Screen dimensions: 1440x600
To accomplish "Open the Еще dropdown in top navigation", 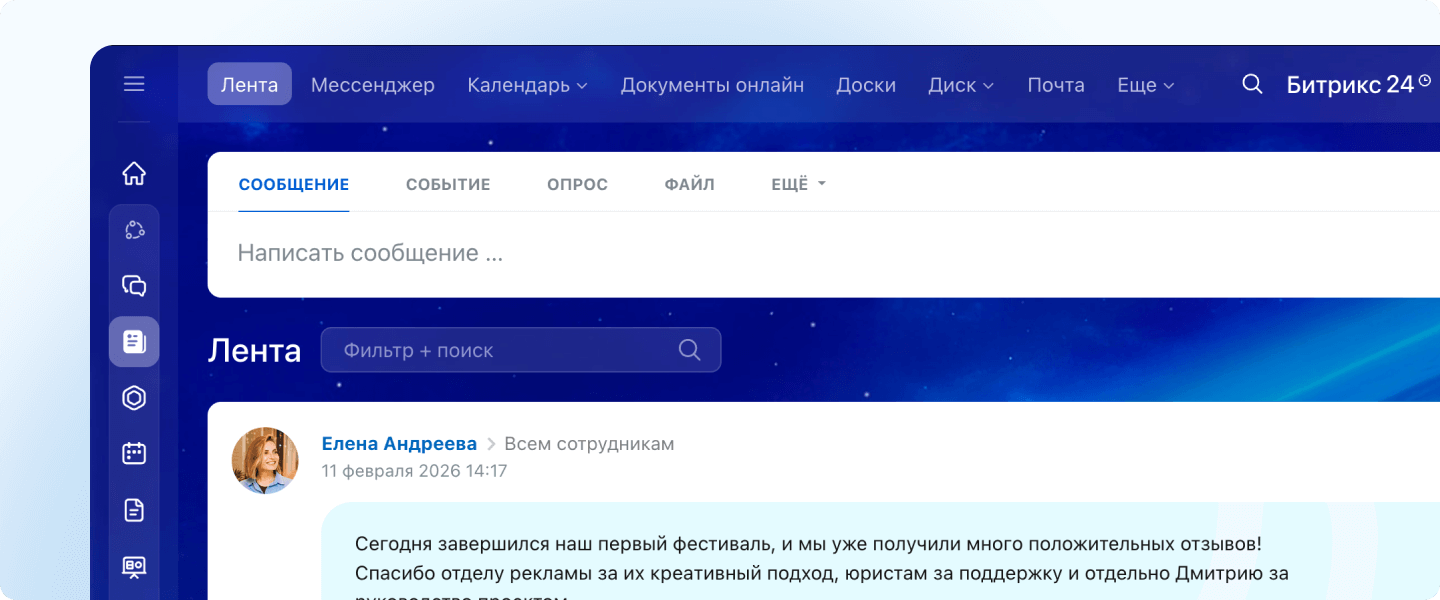I will point(1145,85).
